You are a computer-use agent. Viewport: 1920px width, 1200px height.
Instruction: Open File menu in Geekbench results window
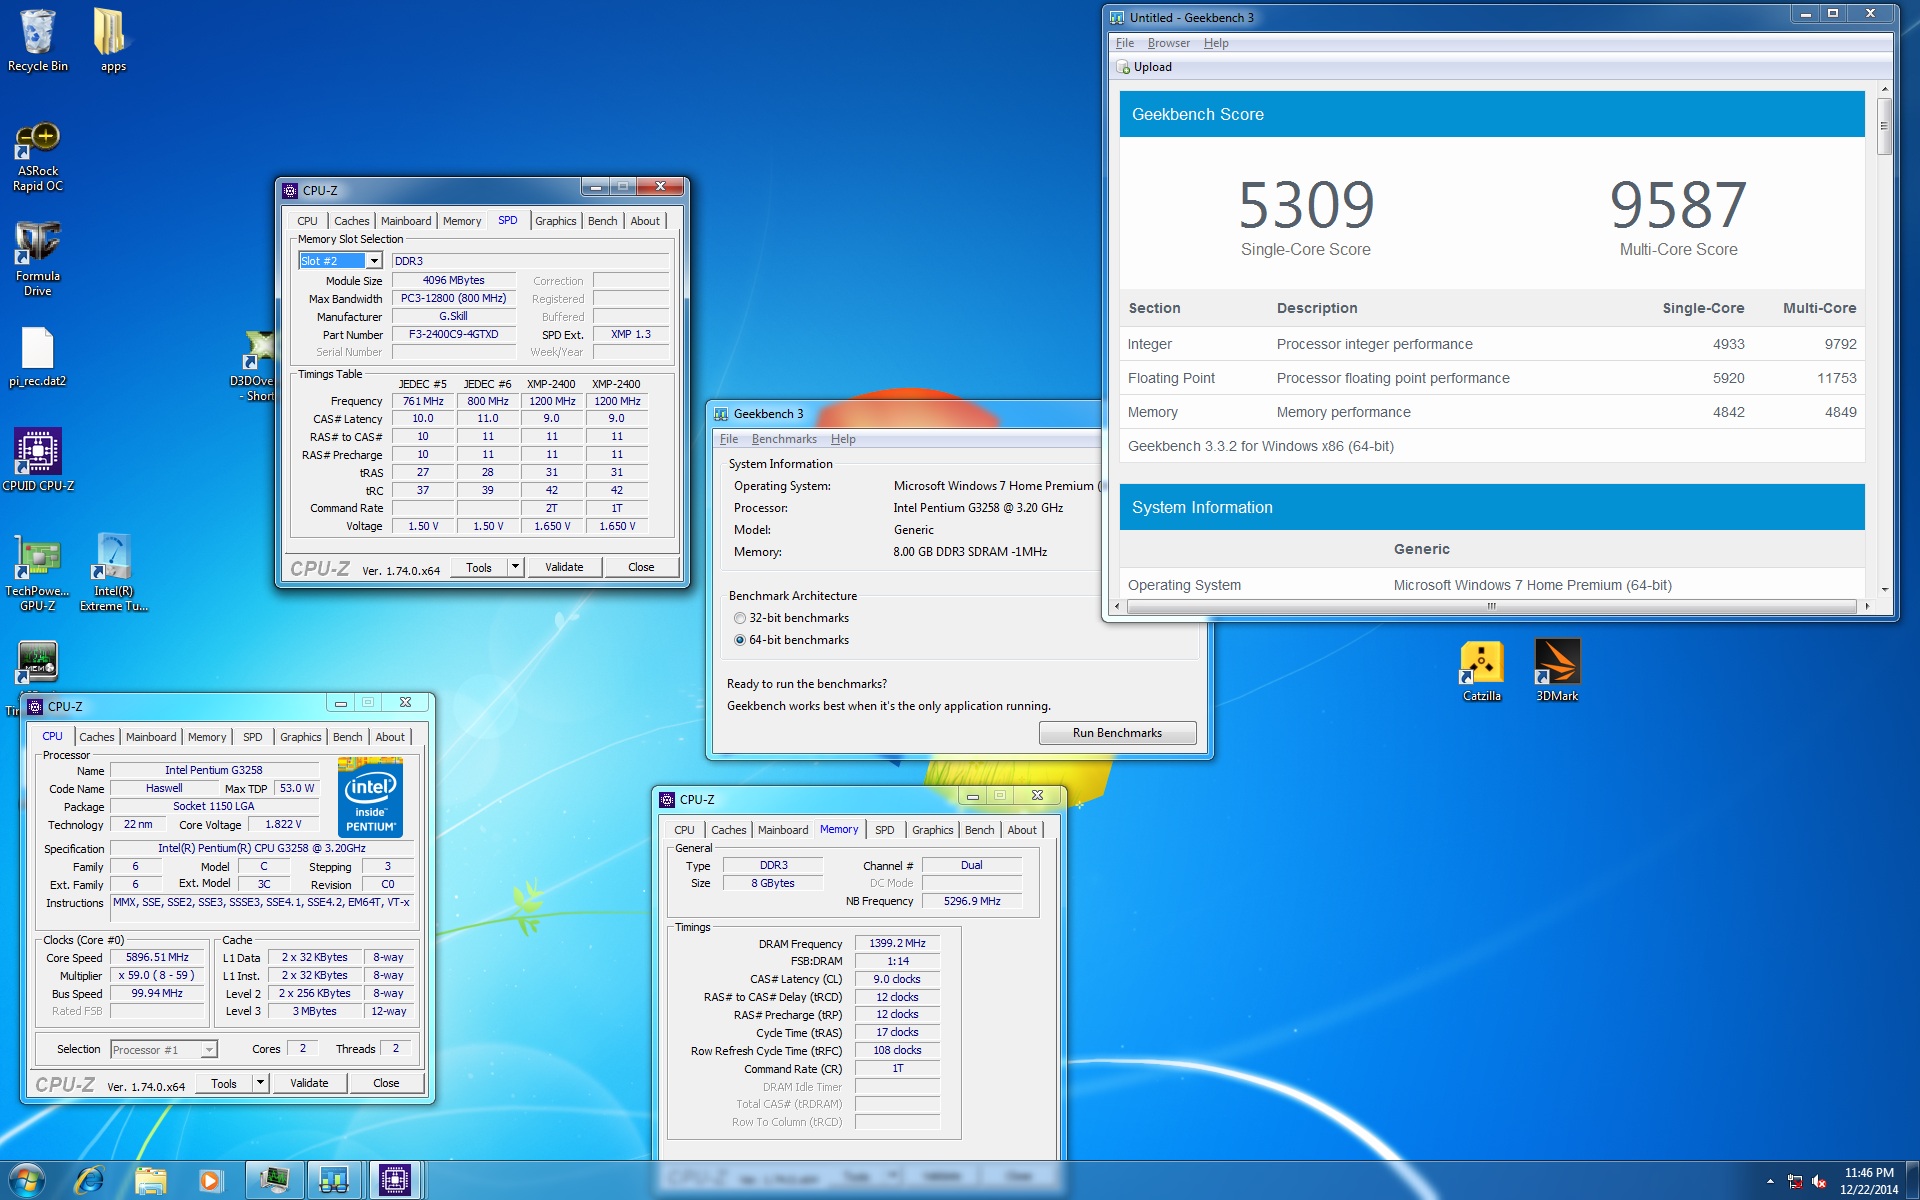pos(1124,43)
